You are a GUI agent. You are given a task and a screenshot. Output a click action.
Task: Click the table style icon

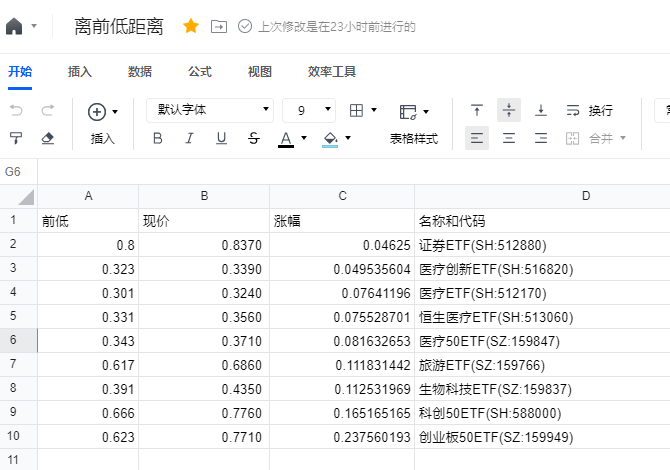408,112
